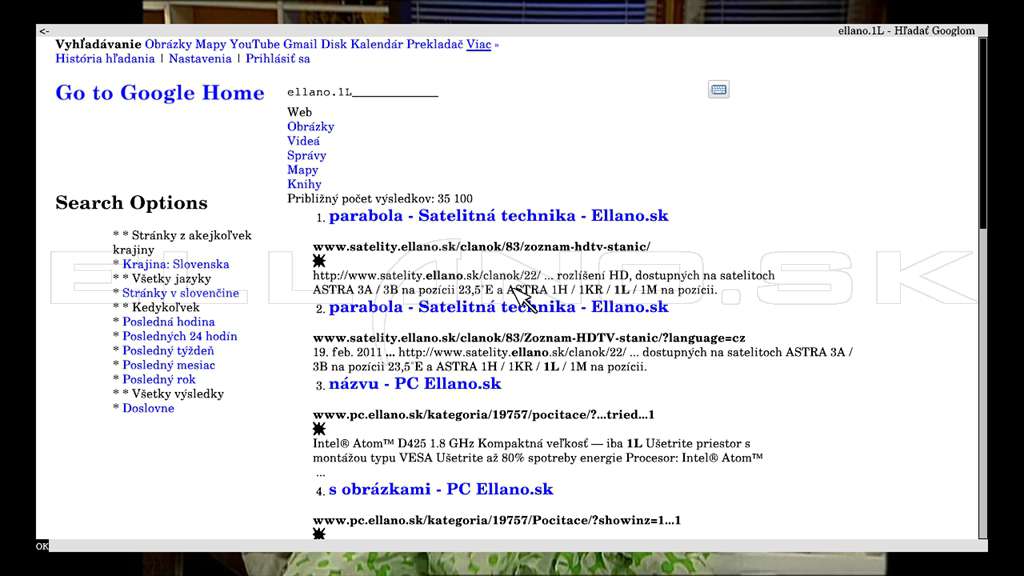Expand the Viac » menu
The image size is (1024, 576).
tap(482, 44)
